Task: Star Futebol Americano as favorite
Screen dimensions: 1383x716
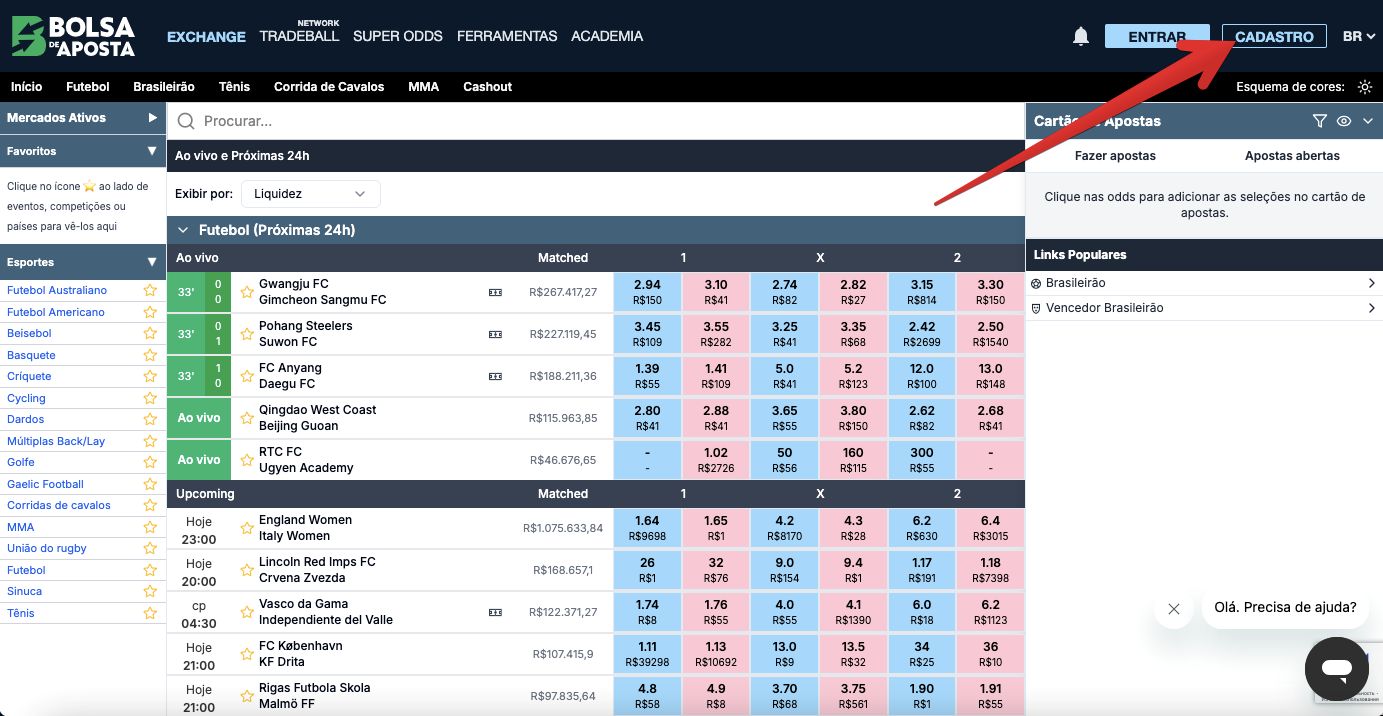Action: (150, 312)
